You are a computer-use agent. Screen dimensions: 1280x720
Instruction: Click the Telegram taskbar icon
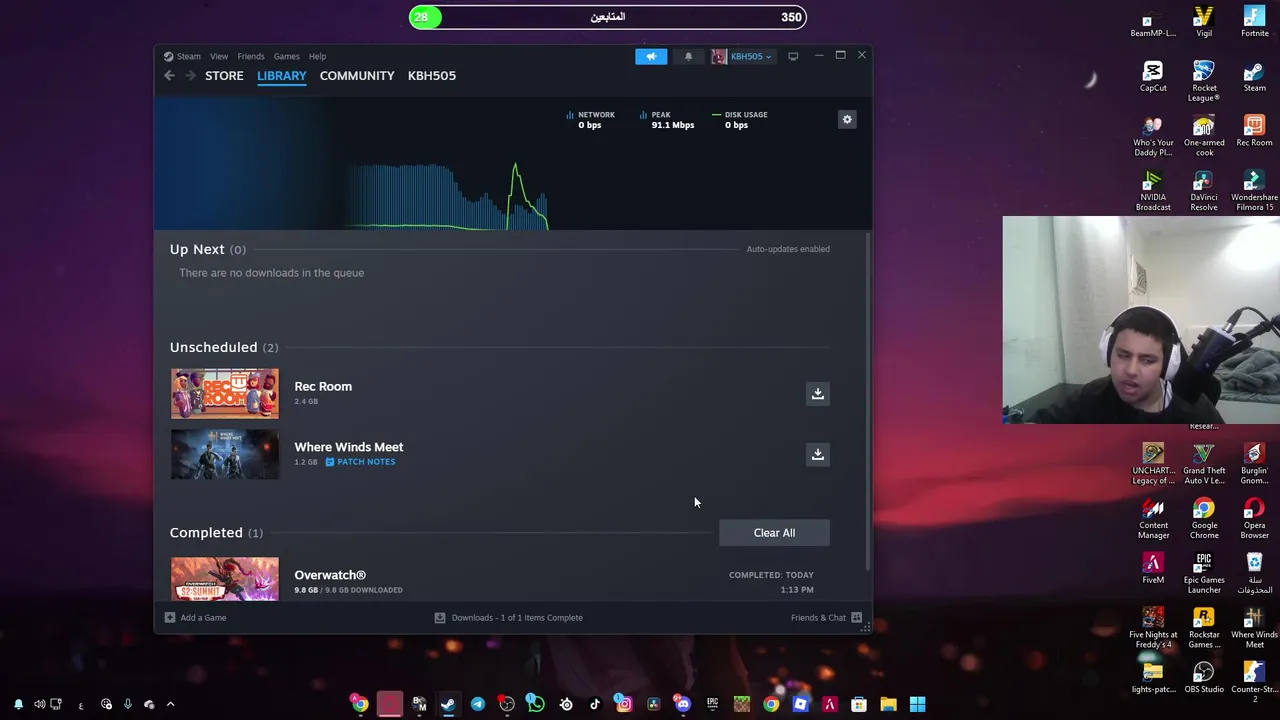(477, 704)
